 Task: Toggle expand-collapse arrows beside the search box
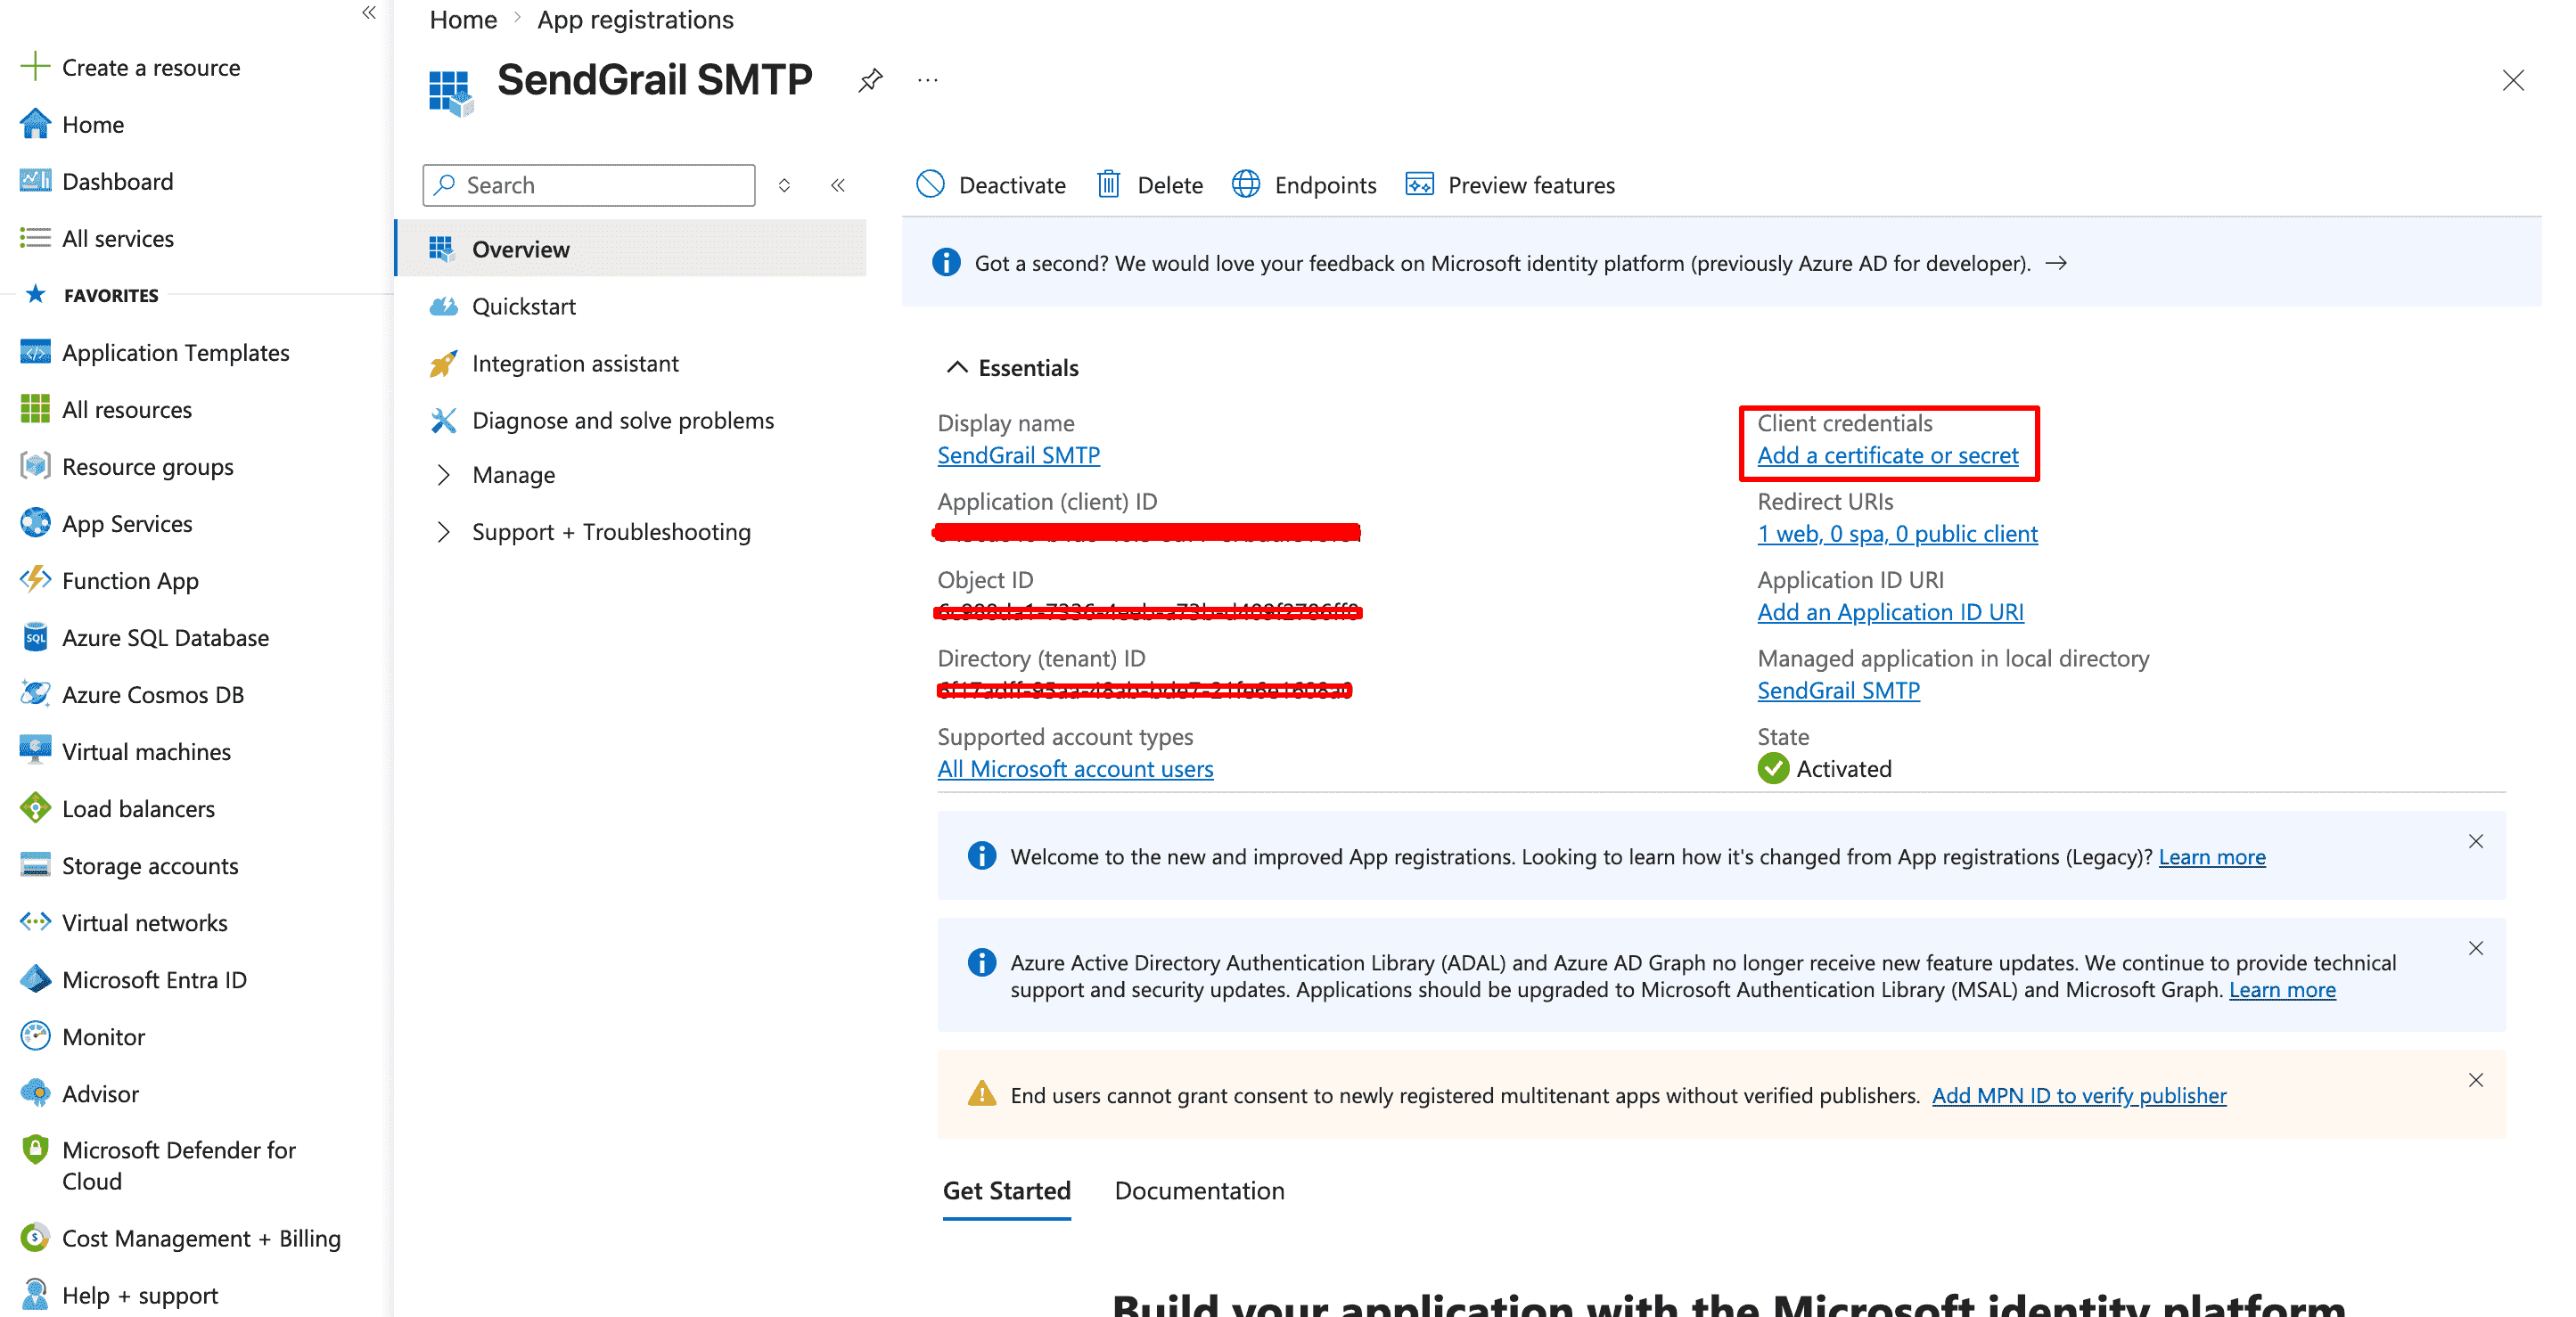pos(785,185)
